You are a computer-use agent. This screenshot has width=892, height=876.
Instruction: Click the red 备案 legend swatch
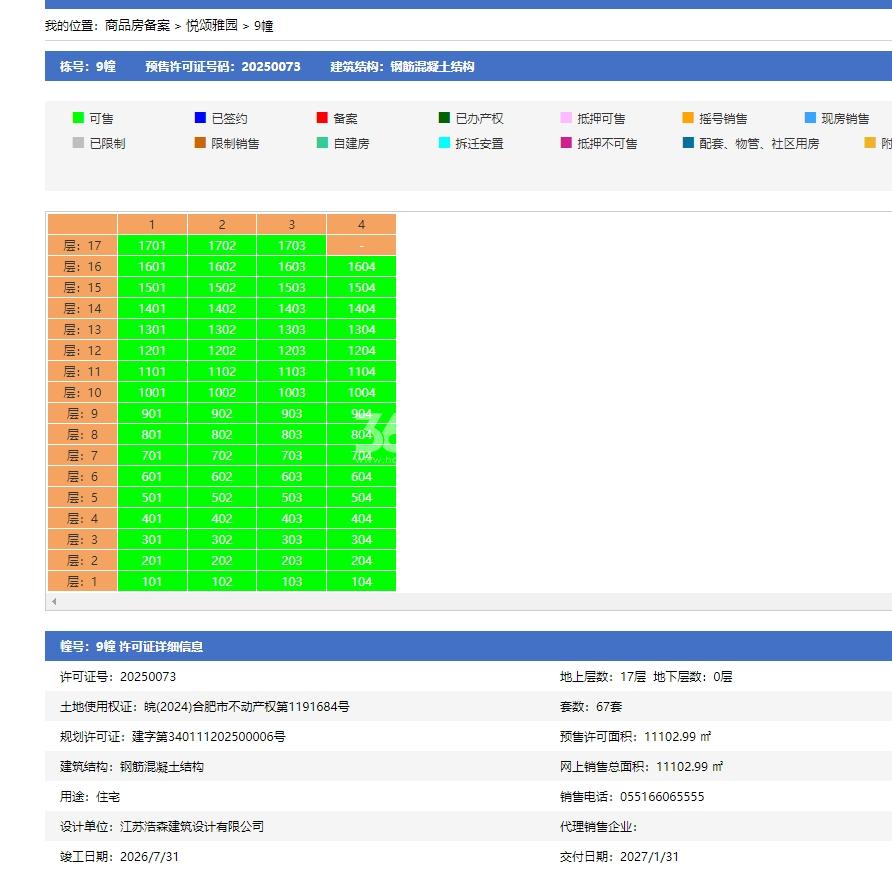322,118
